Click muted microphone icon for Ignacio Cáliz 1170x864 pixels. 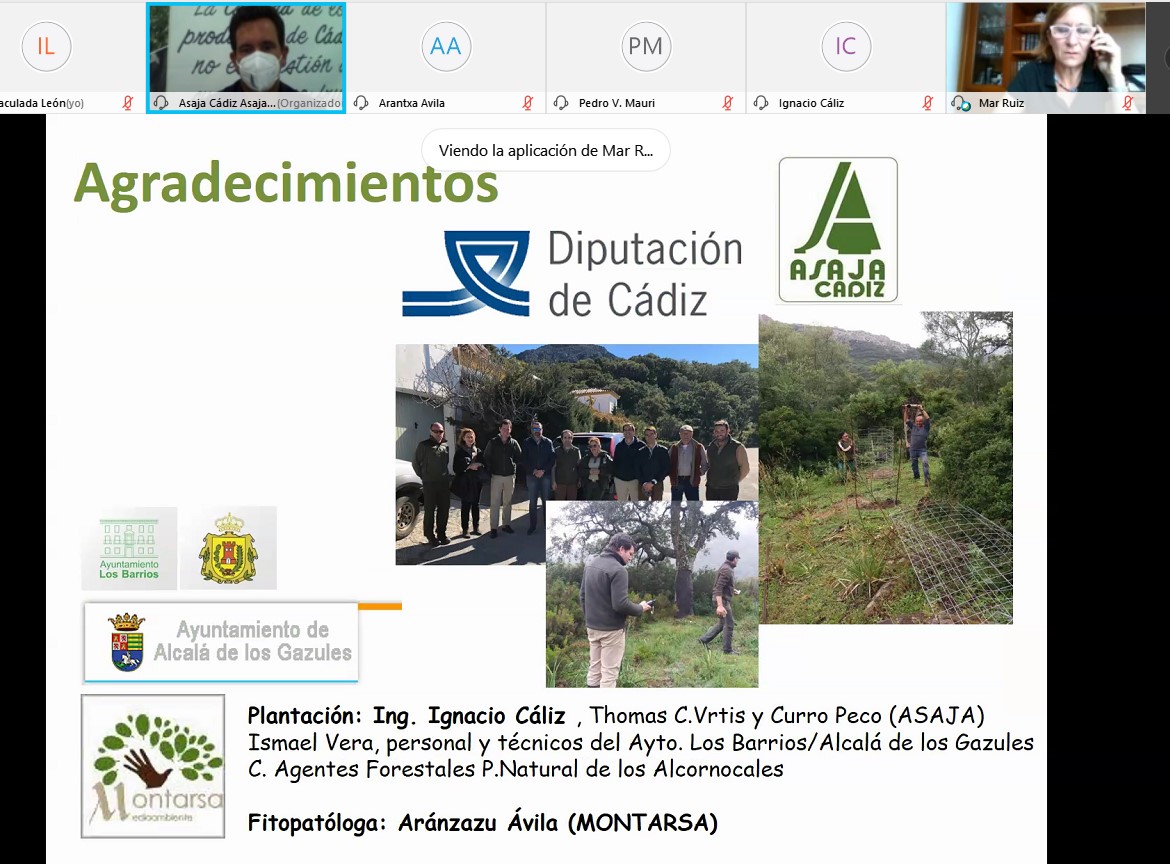(927, 103)
